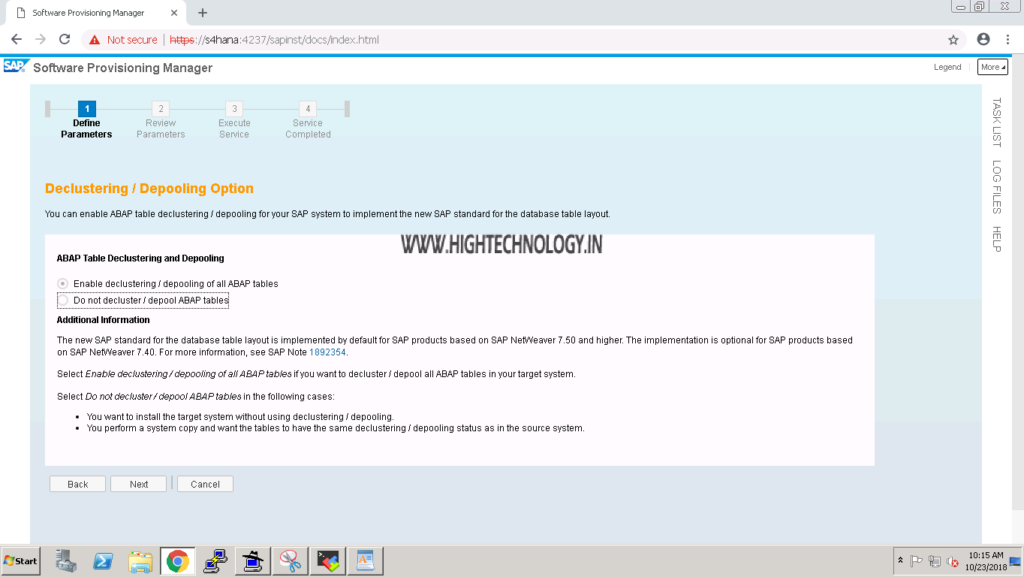
Task: Open the HELP side panel
Action: pos(997,239)
